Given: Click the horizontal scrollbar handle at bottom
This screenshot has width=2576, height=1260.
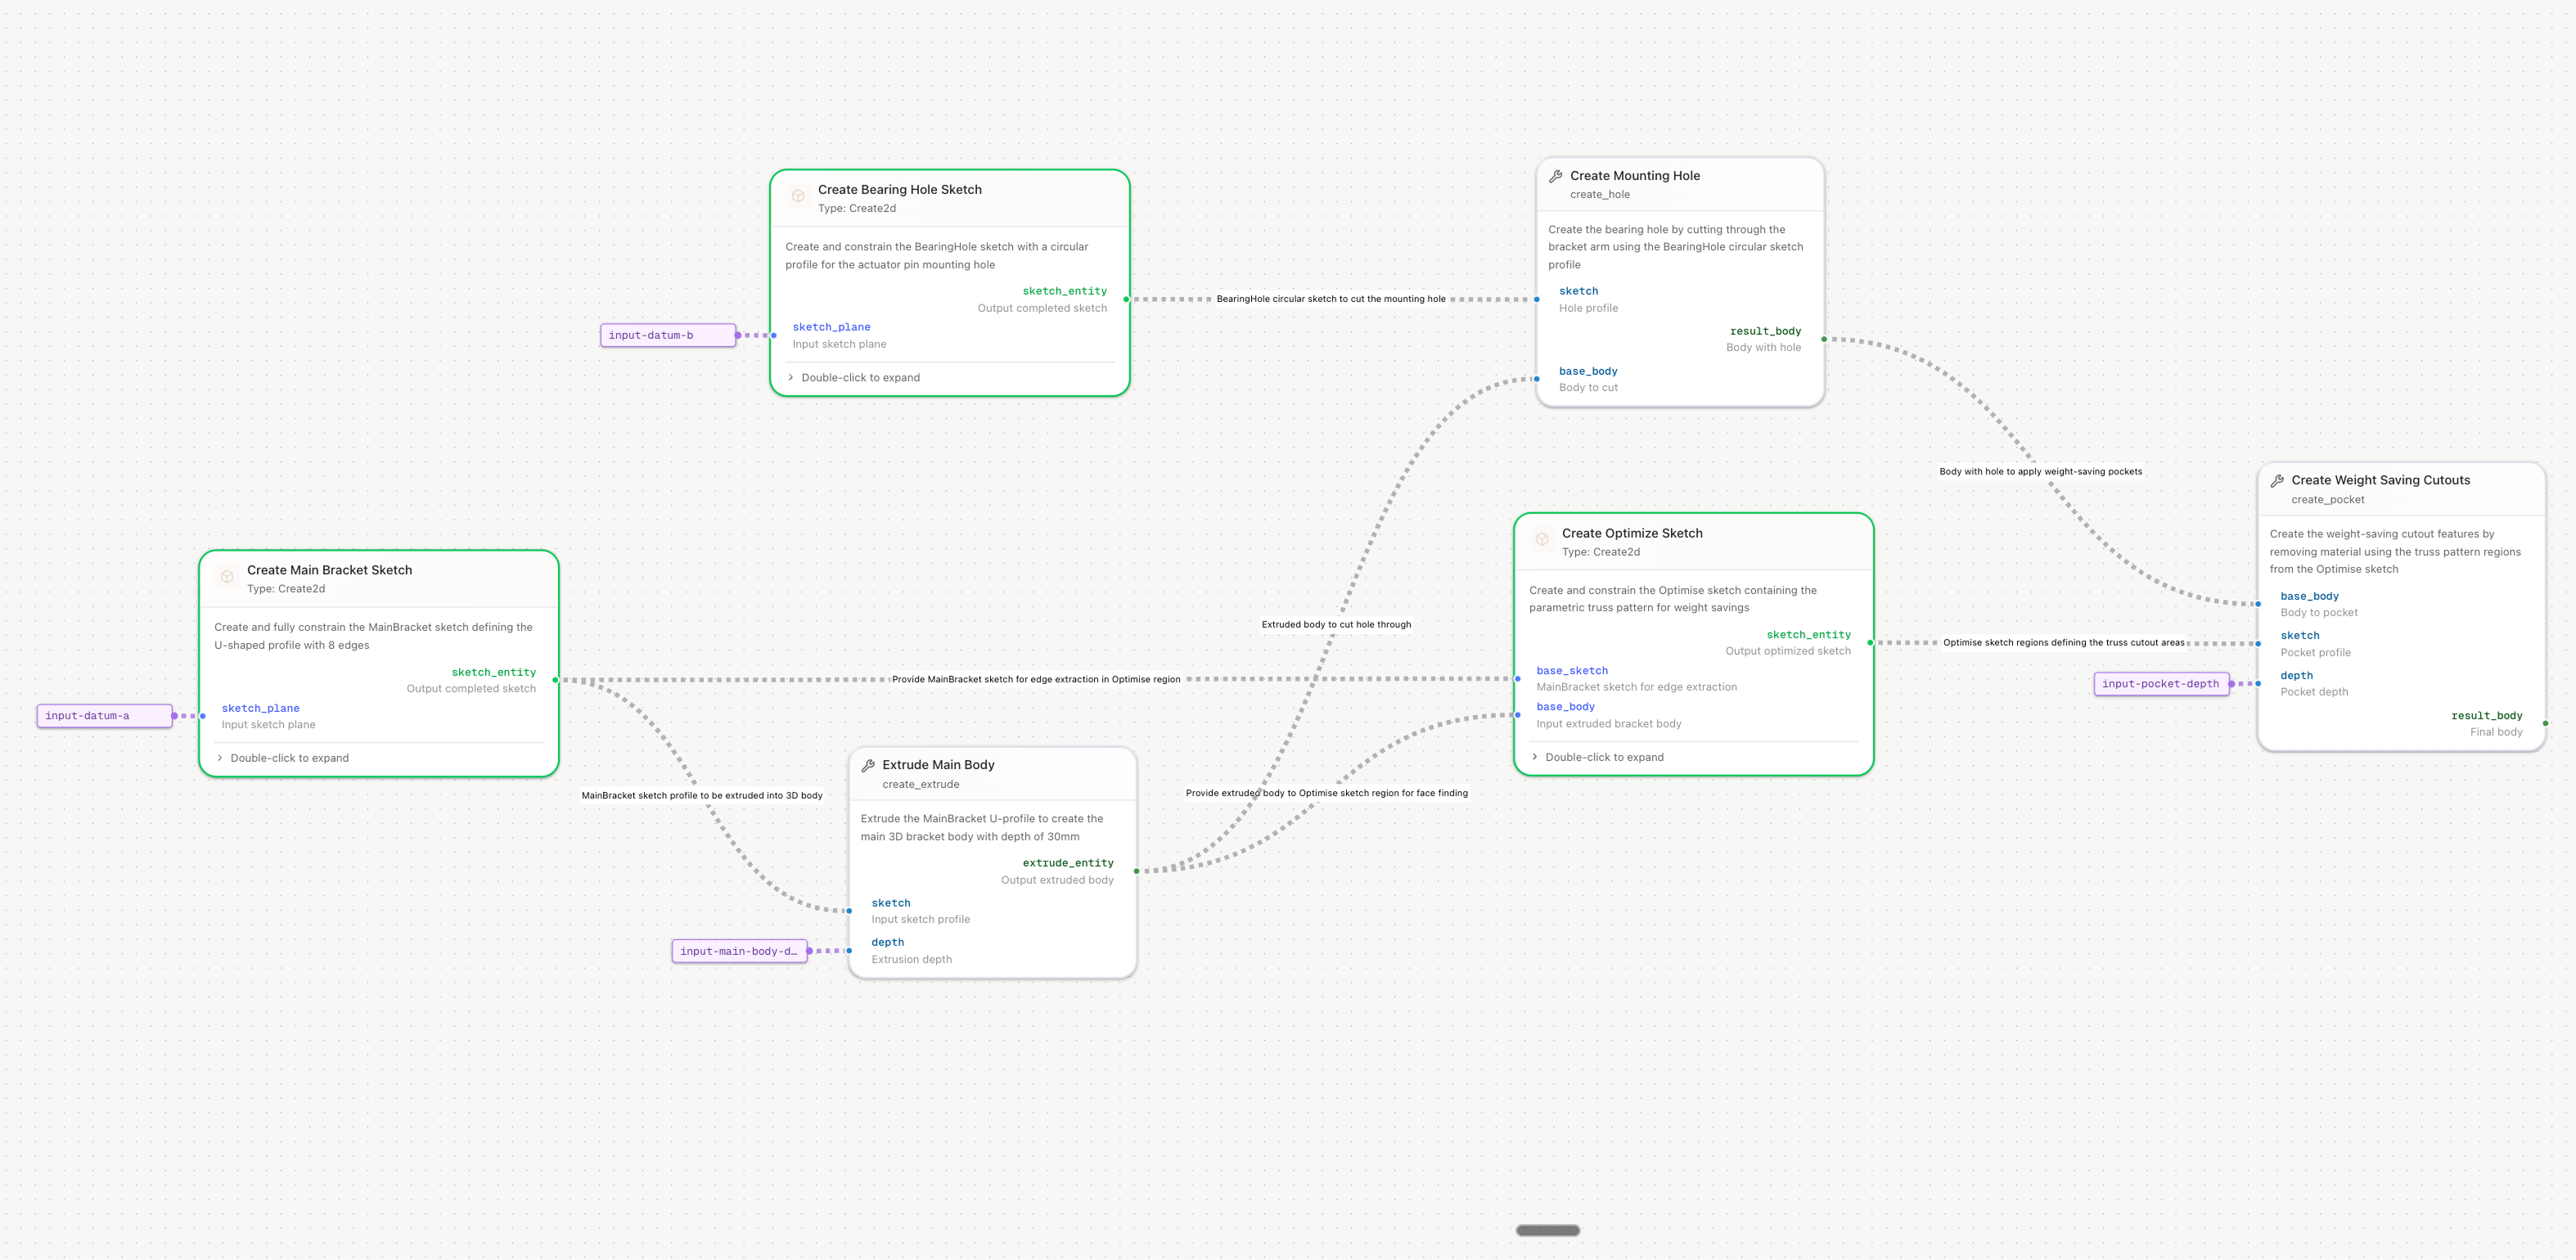Looking at the screenshot, I should point(1547,1231).
